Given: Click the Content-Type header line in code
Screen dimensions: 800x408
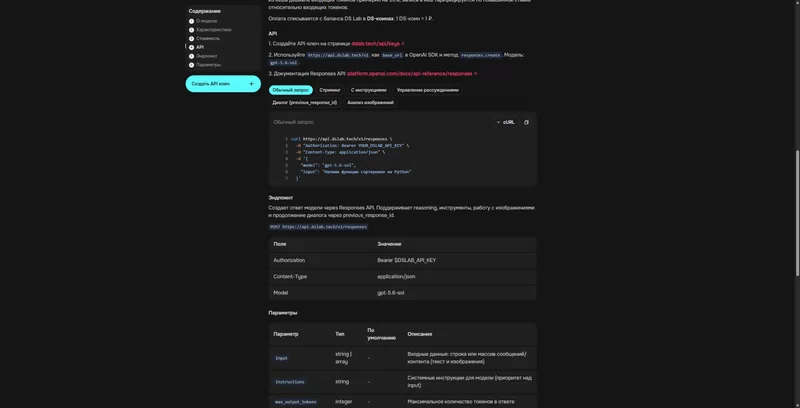Looking at the screenshot, I should coord(340,152).
